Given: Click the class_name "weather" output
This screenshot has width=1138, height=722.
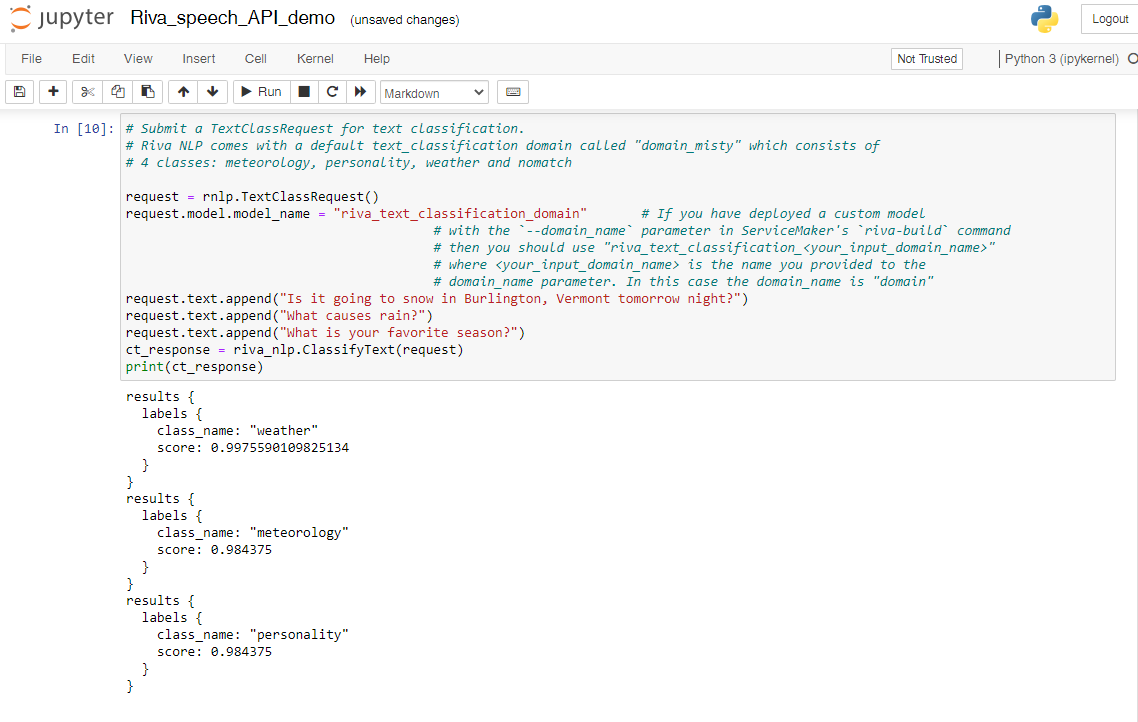Looking at the screenshot, I should [237, 430].
